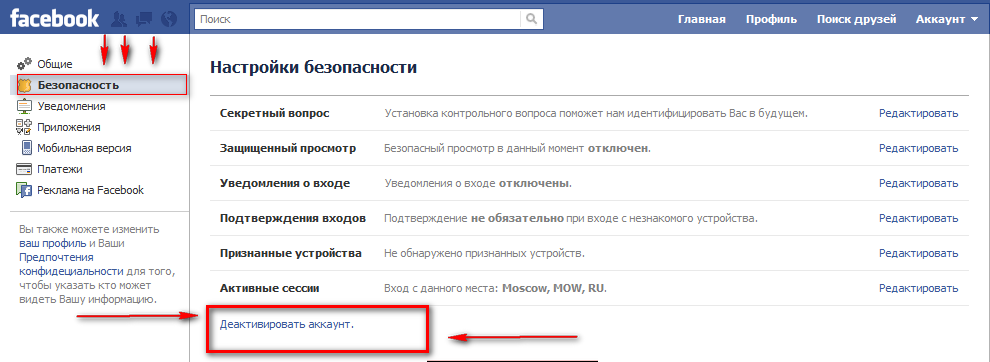Click the Настройки безопасности heading
This screenshot has height=362, width=990.
[x=313, y=67]
